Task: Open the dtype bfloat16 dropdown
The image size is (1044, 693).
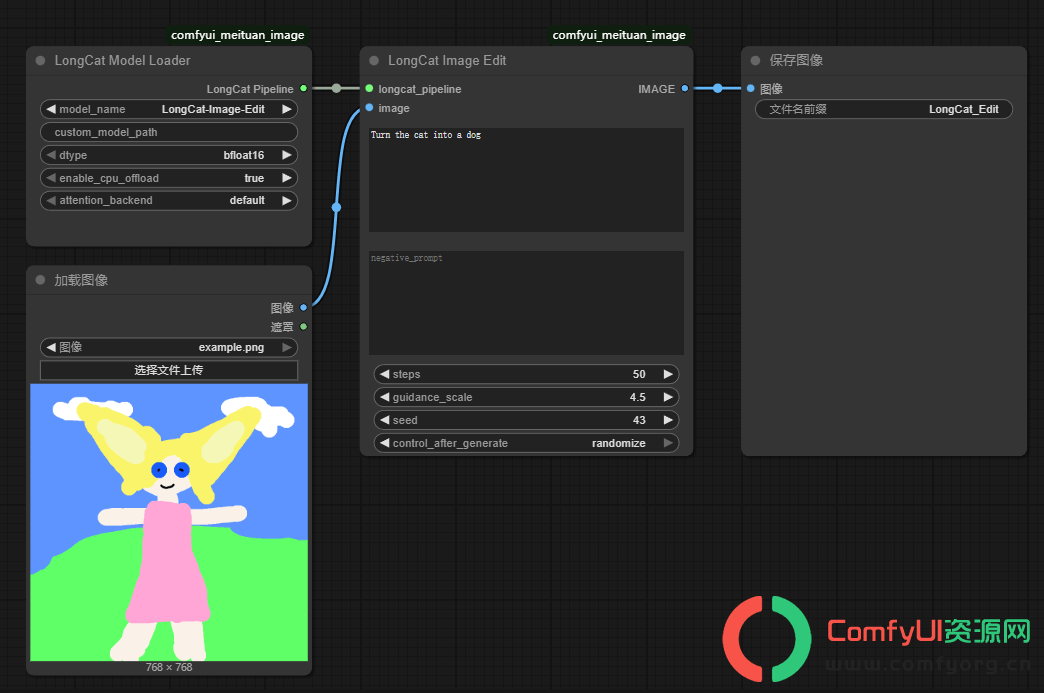Action: click(x=169, y=155)
